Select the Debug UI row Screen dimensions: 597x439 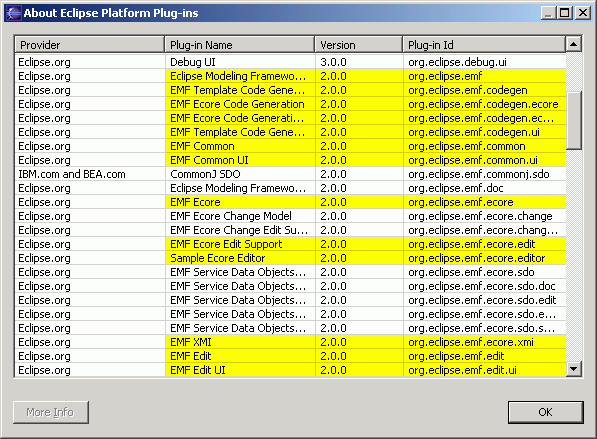tap(291, 62)
